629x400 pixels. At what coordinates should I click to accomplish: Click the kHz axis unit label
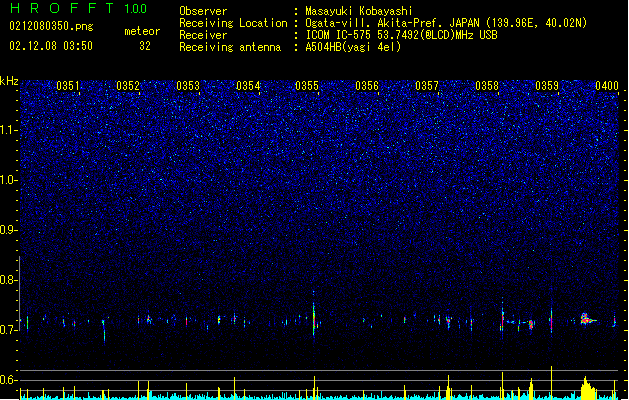pyautogui.click(x=9, y=81)
